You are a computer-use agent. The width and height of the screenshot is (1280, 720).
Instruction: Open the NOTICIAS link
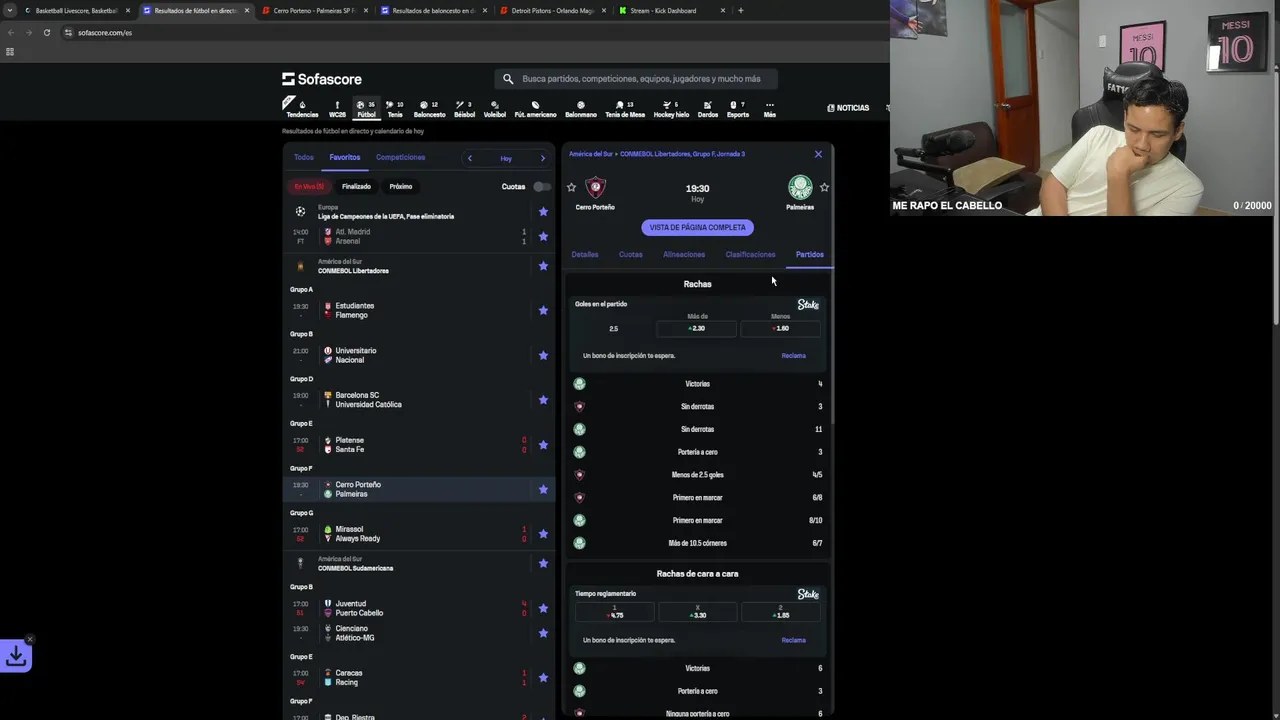tap(848, 108)
